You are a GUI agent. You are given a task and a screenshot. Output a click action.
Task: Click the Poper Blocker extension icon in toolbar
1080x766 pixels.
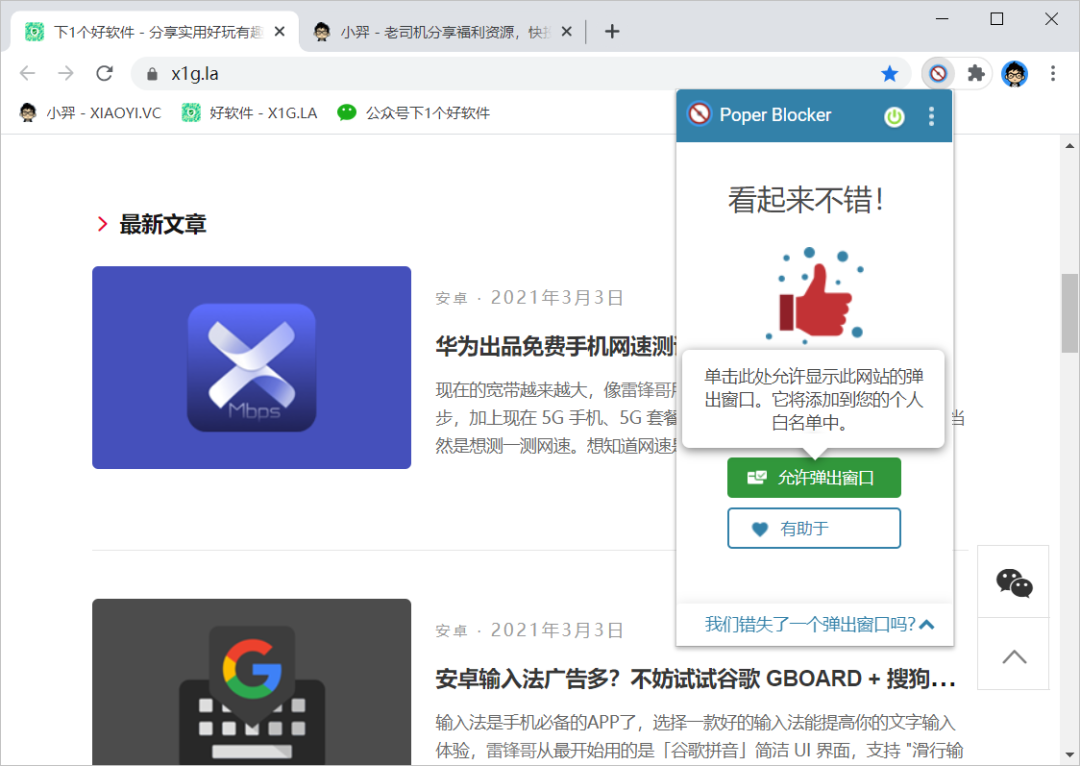938,74
